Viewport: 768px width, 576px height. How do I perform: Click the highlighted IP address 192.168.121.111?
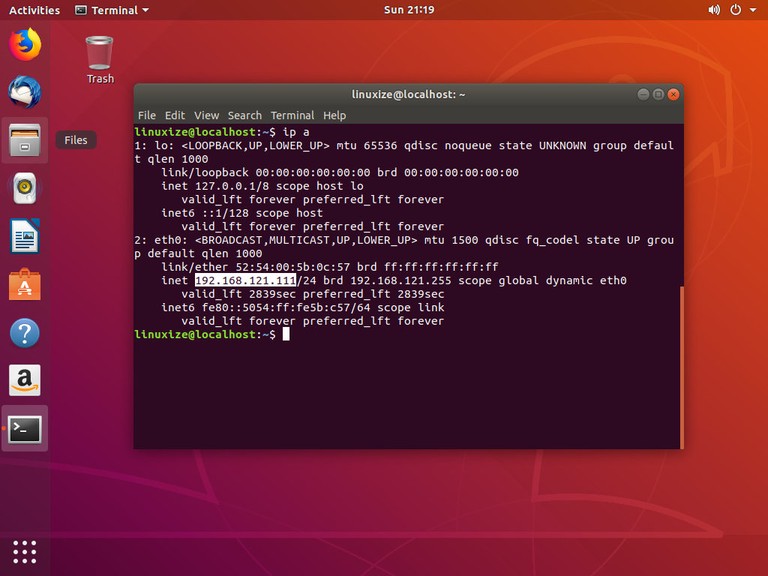pyautogui.click(x=246, y=281)
